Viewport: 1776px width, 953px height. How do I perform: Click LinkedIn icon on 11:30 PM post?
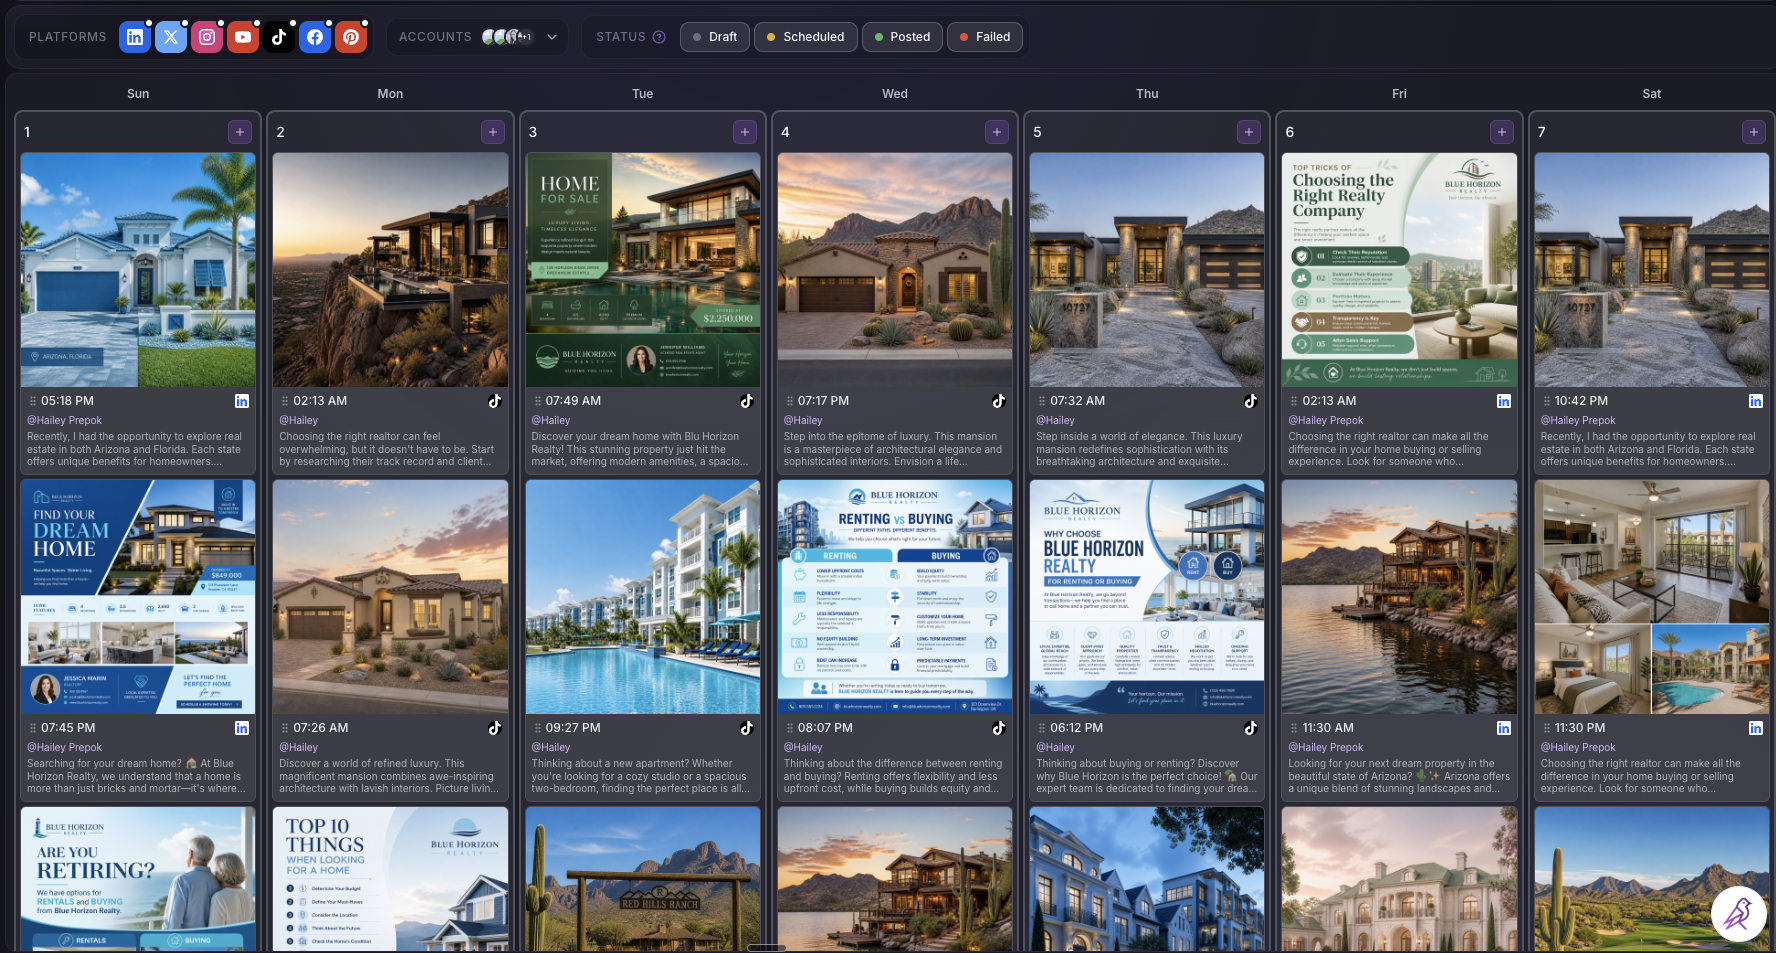[x=1756, y=728]
